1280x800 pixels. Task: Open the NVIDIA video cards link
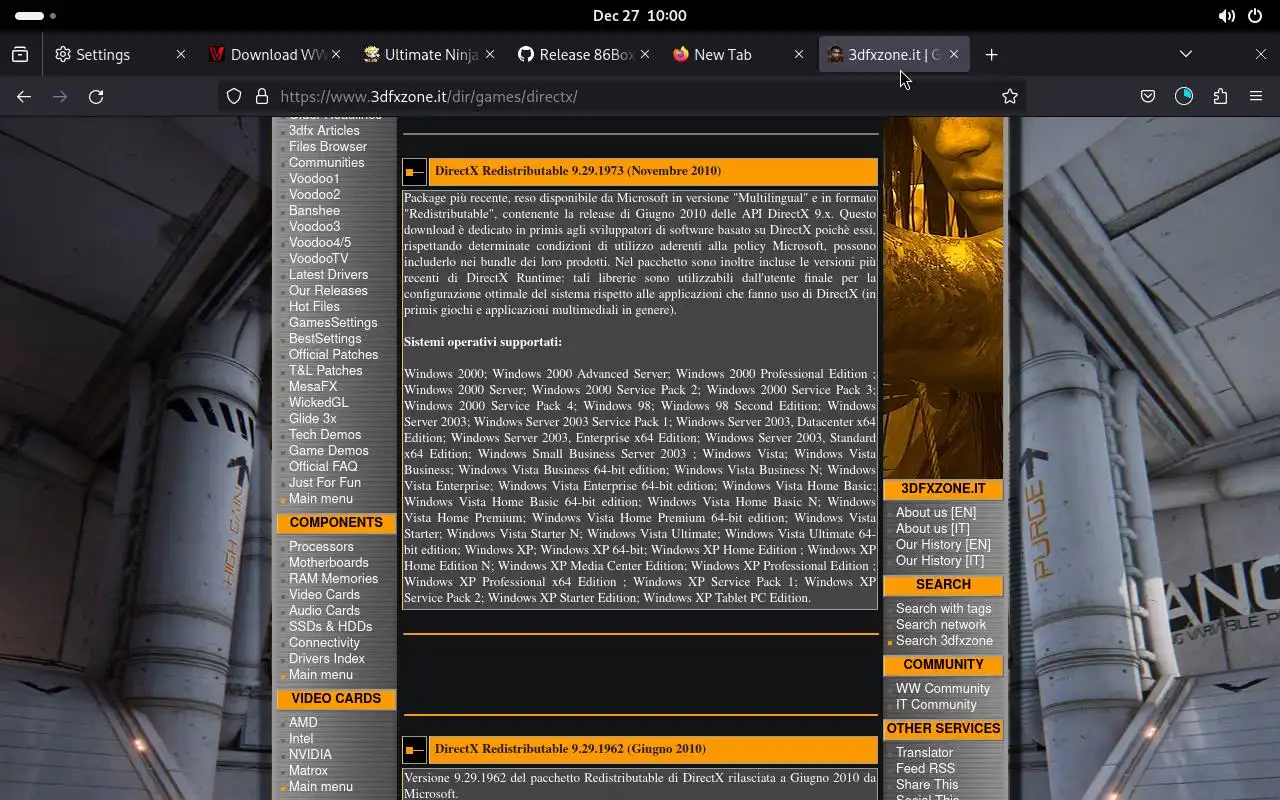click(310, 755)
